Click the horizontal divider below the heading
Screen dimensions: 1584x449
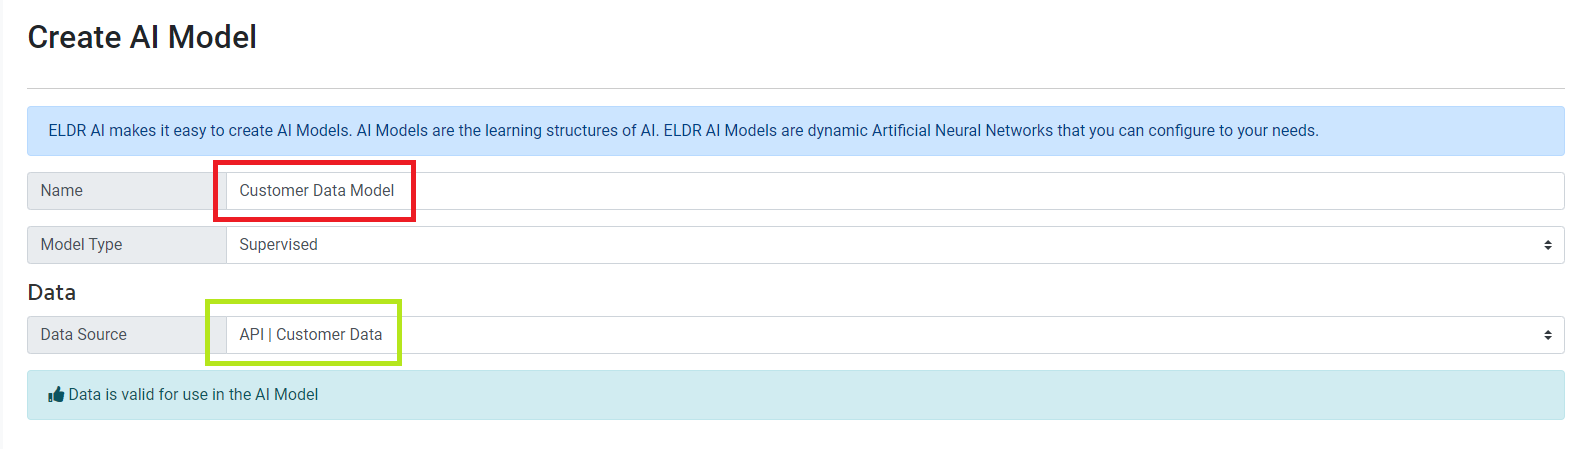(795, 88)
